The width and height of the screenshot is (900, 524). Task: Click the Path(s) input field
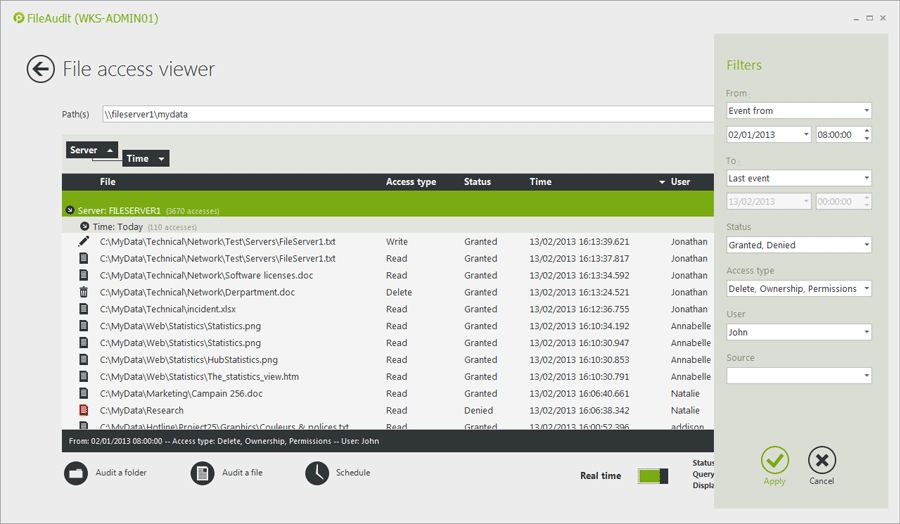[408, 114]
